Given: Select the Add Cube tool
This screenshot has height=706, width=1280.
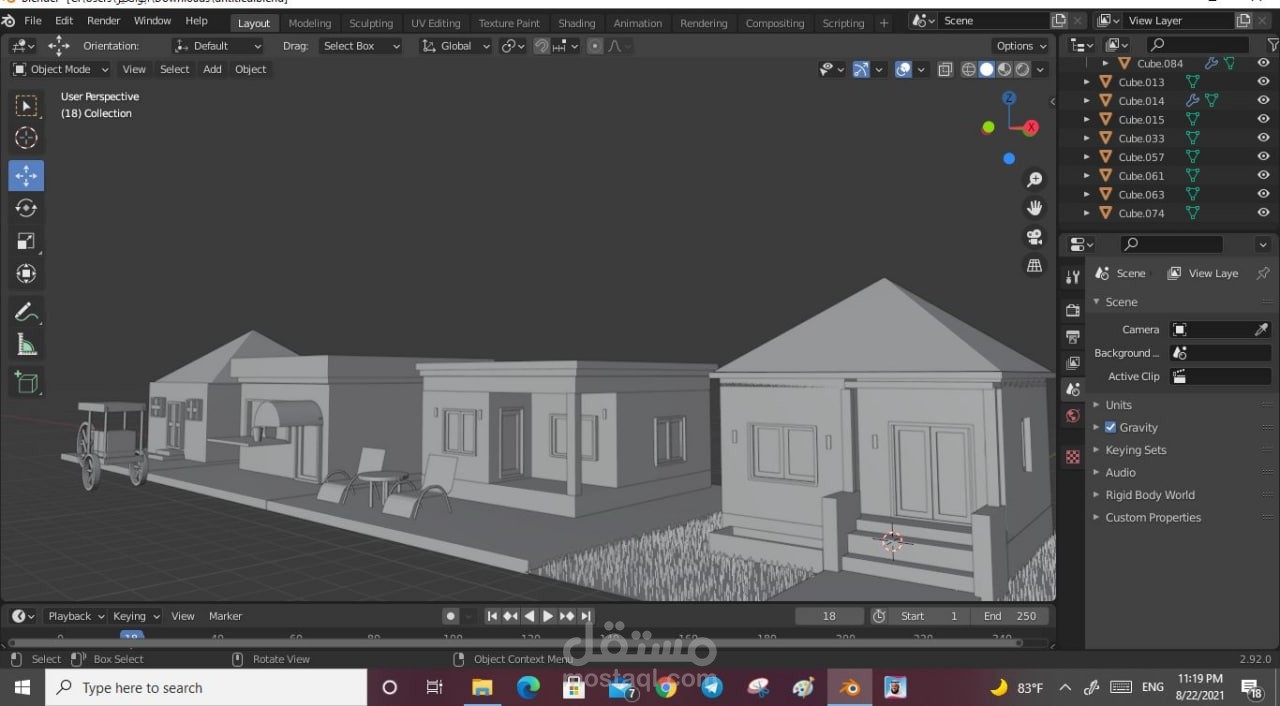Looking at the screenshot, I should pyautogui.click(x=27, y=382).
